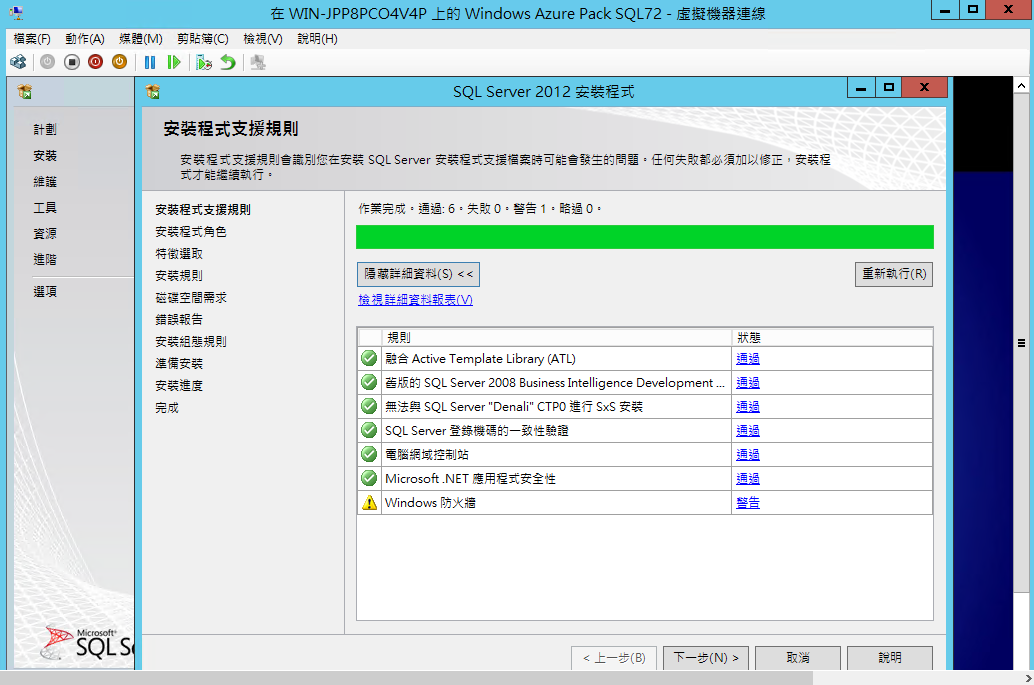Viewport: 1034px width, 685px height.
Task: Open the 檢視(V) menu
Action: pos(262,39)
